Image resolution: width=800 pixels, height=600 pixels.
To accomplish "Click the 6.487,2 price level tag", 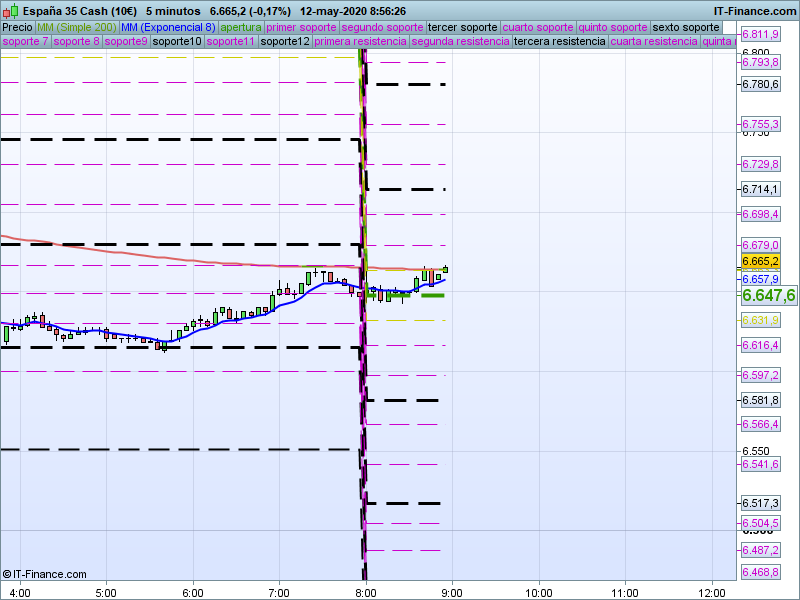I will [x=761, y=551].
